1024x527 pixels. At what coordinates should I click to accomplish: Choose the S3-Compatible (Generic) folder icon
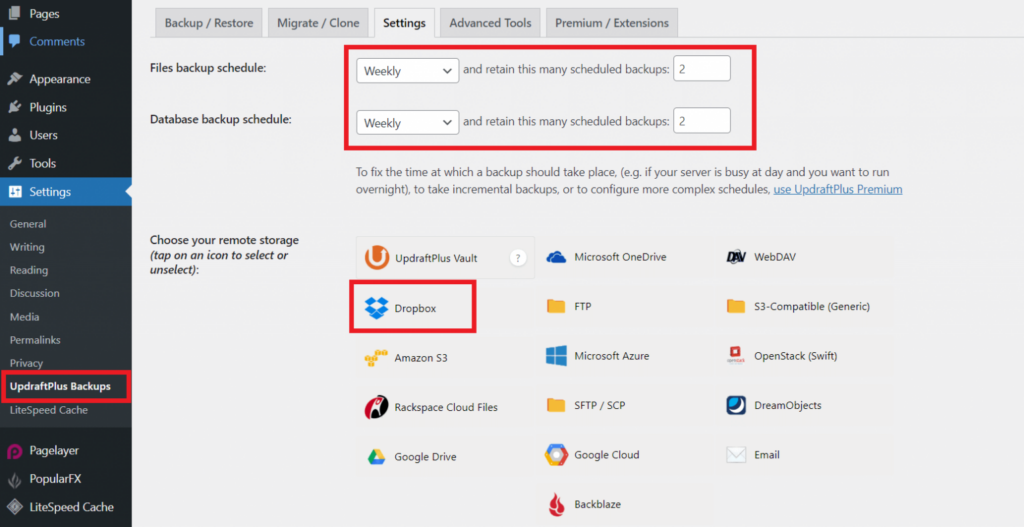736,306
